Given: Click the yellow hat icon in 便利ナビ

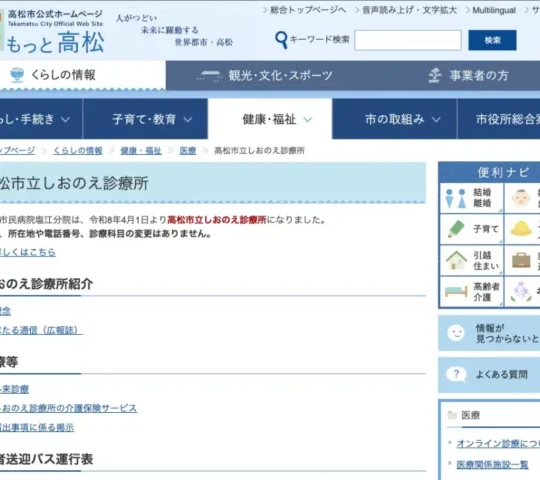Looking at the screenshot, I should [x=521, y=229].
